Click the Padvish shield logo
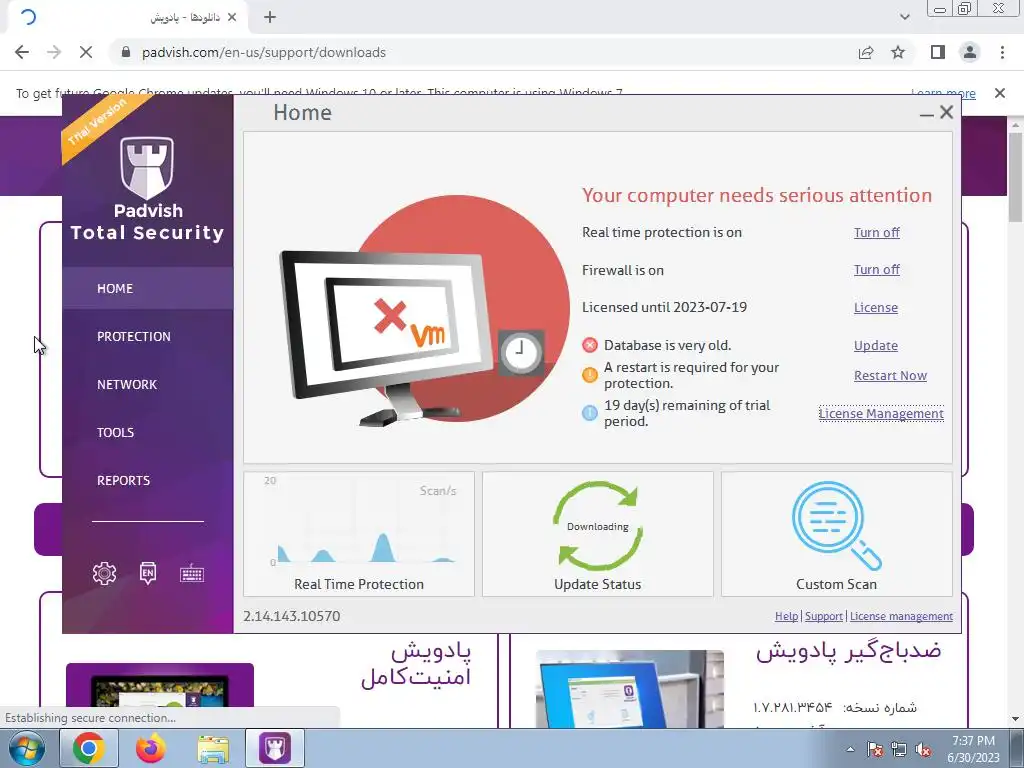Viewport: 1024px width, 768px height. tap(147, 168)
